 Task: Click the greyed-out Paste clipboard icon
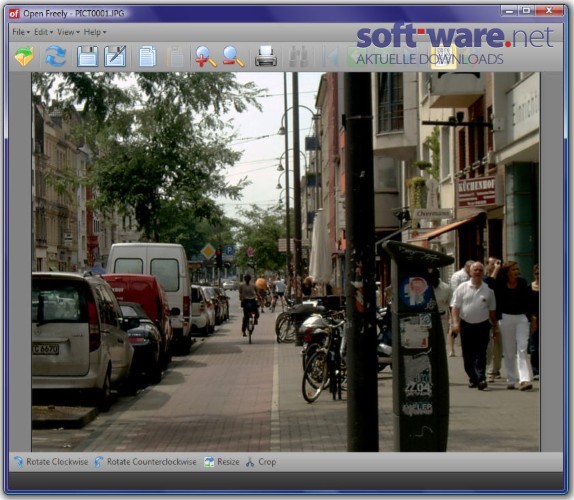[x=176, y=57]
